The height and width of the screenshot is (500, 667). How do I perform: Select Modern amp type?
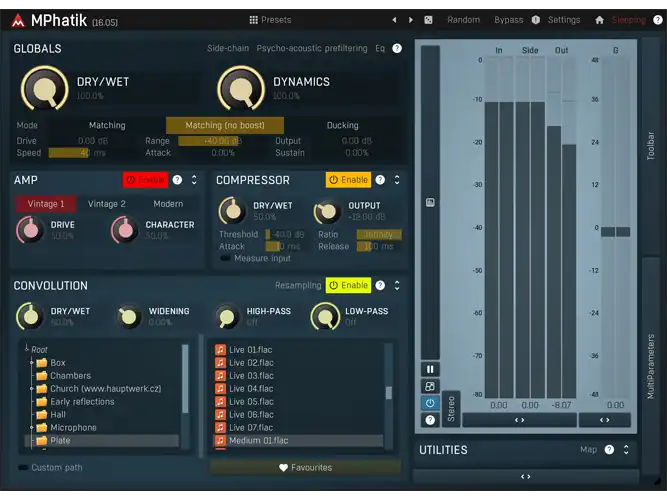pyautogui.click(x=168, y=204)
